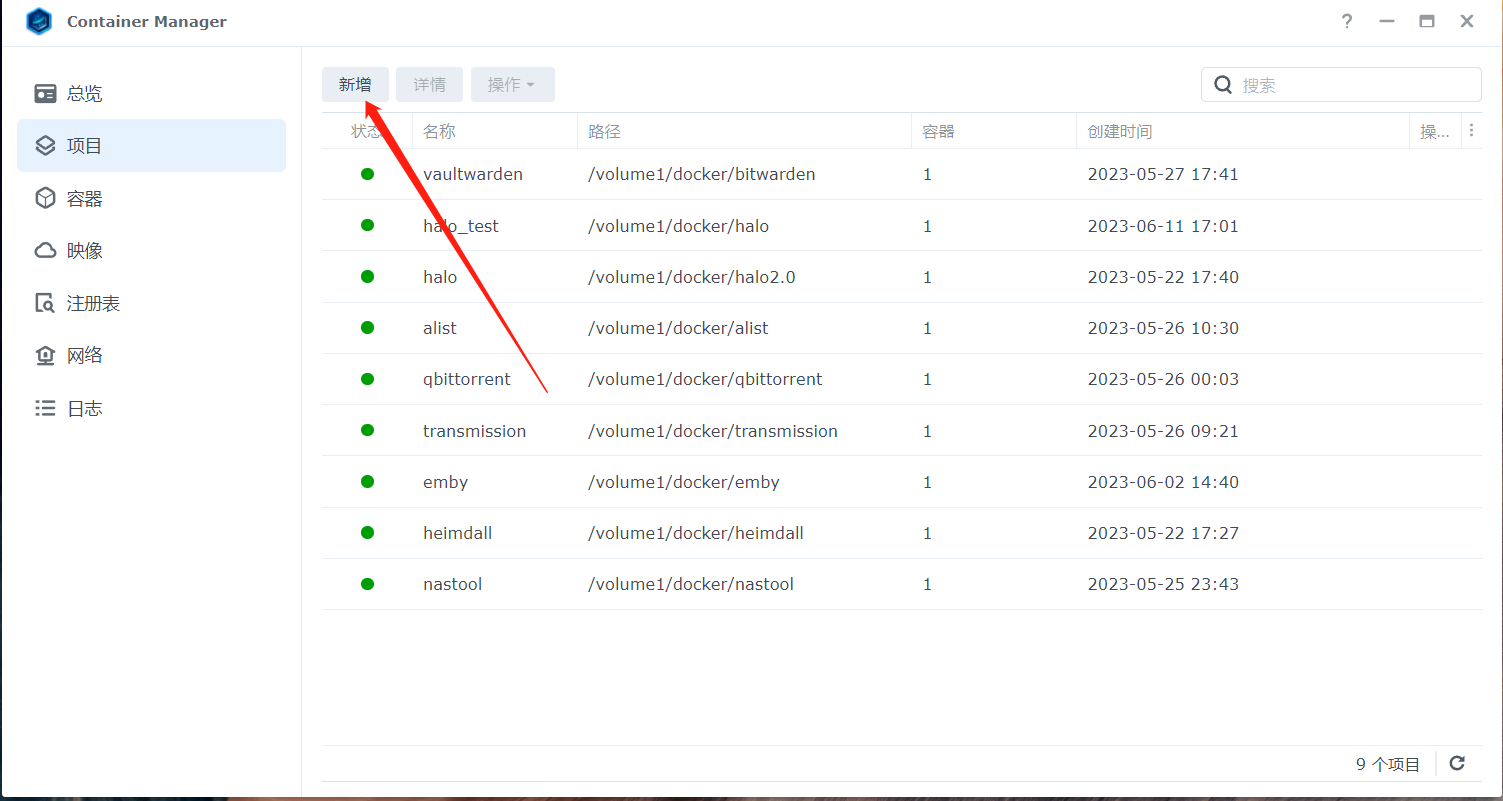Screen dimensions: 1503x801
Task: Sort by 创建时间 column header
Action: coord(1243,131)
